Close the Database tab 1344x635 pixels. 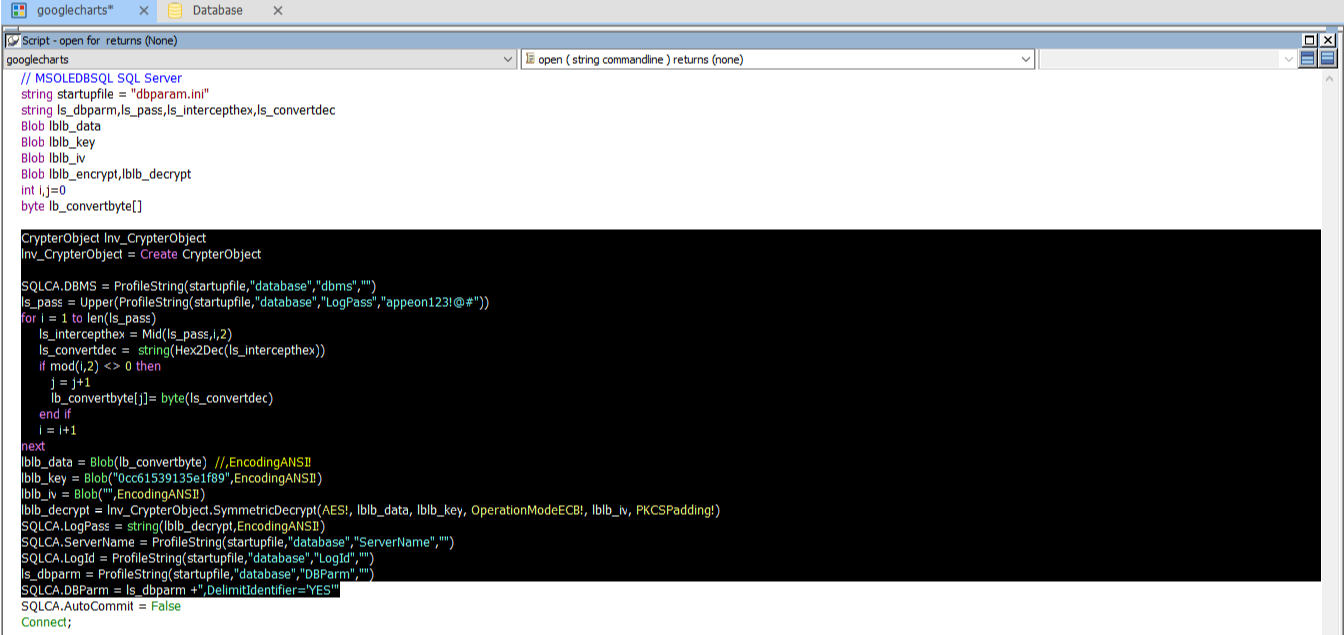[278, 11]
